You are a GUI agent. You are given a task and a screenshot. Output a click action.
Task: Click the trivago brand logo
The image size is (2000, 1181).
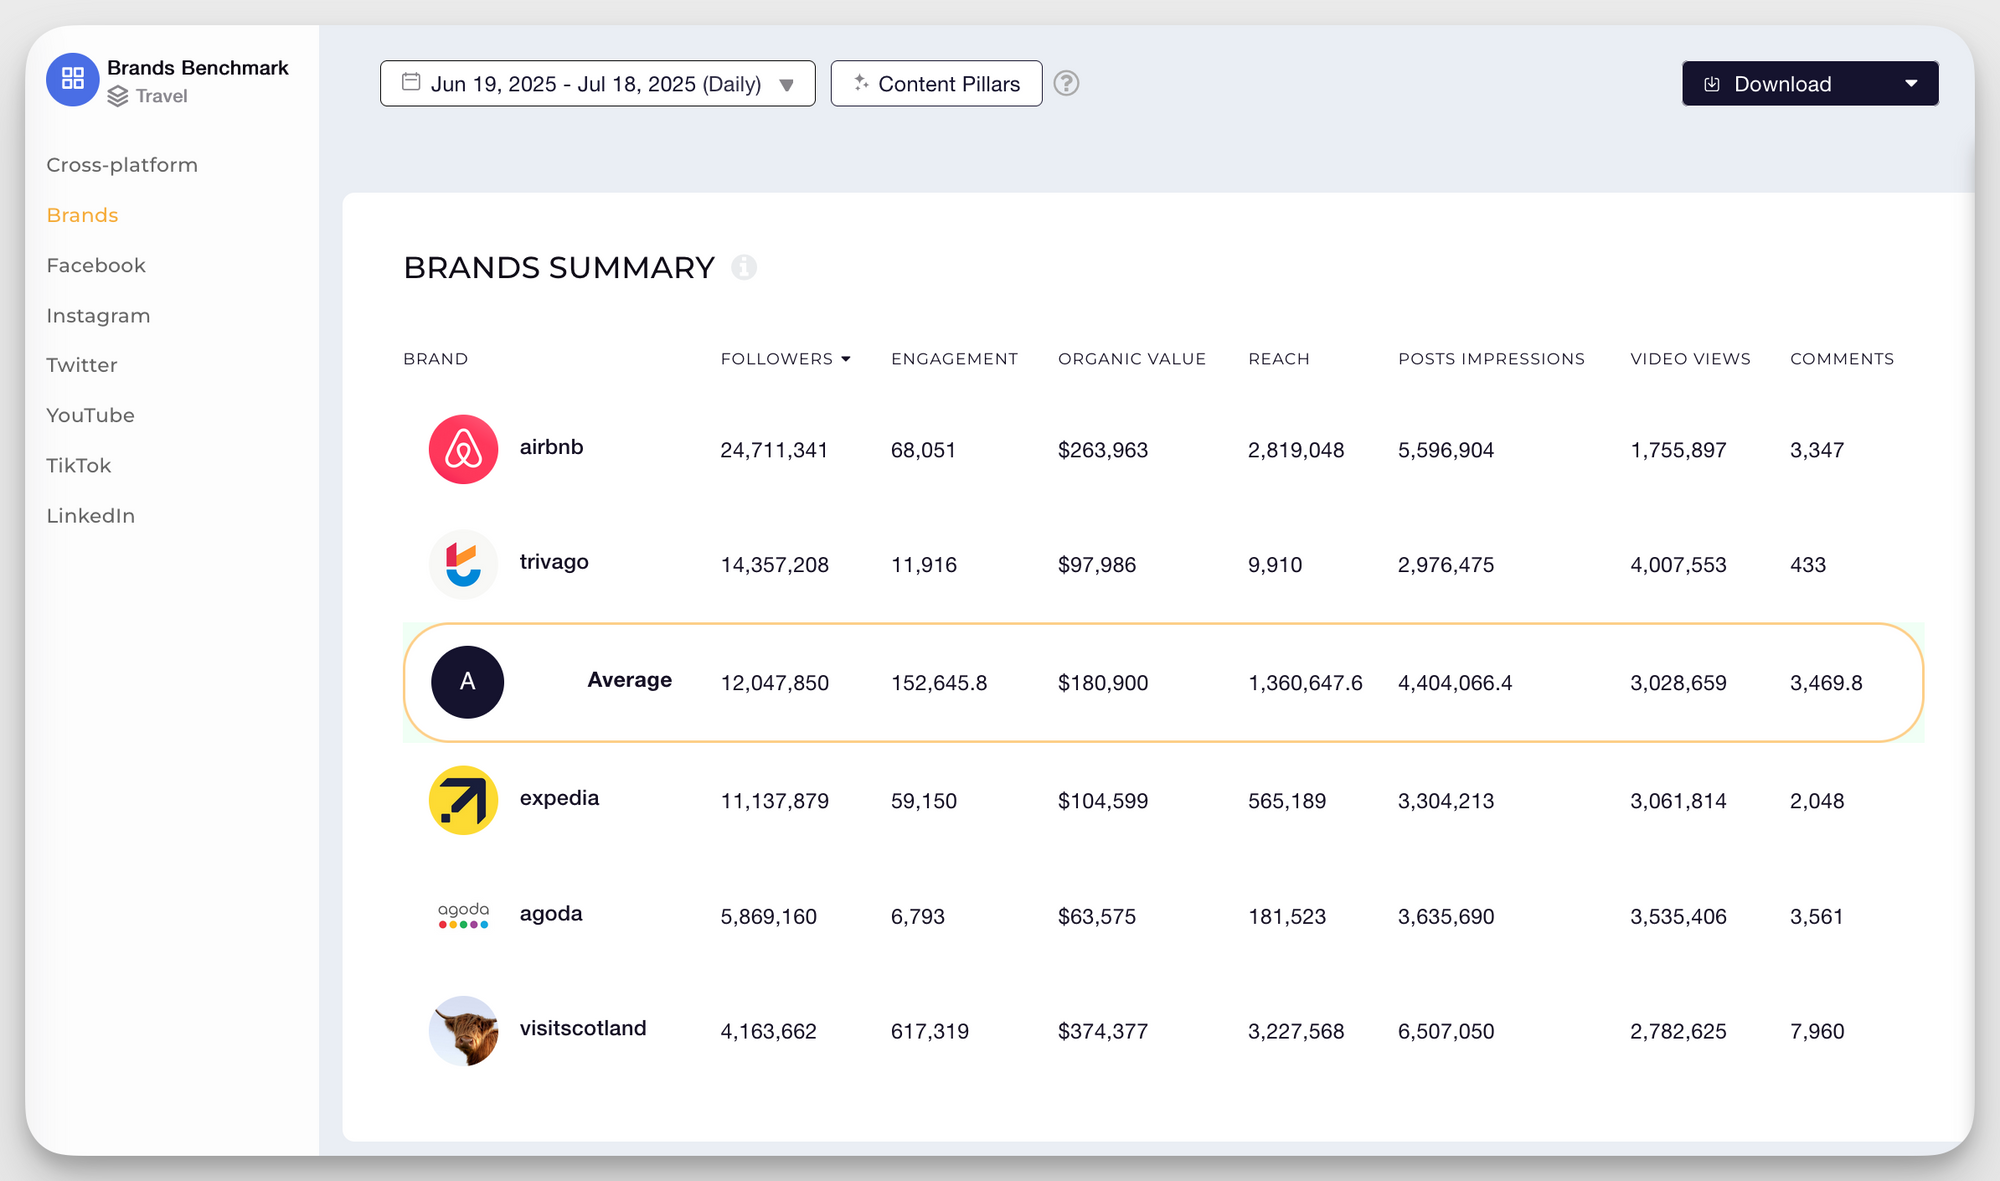click(463, 564)
